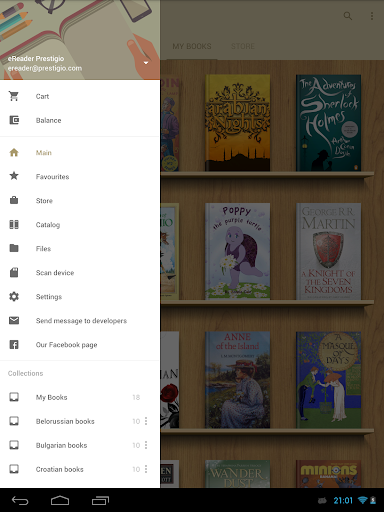Select the Favourites star icon

tap(14, 176)
